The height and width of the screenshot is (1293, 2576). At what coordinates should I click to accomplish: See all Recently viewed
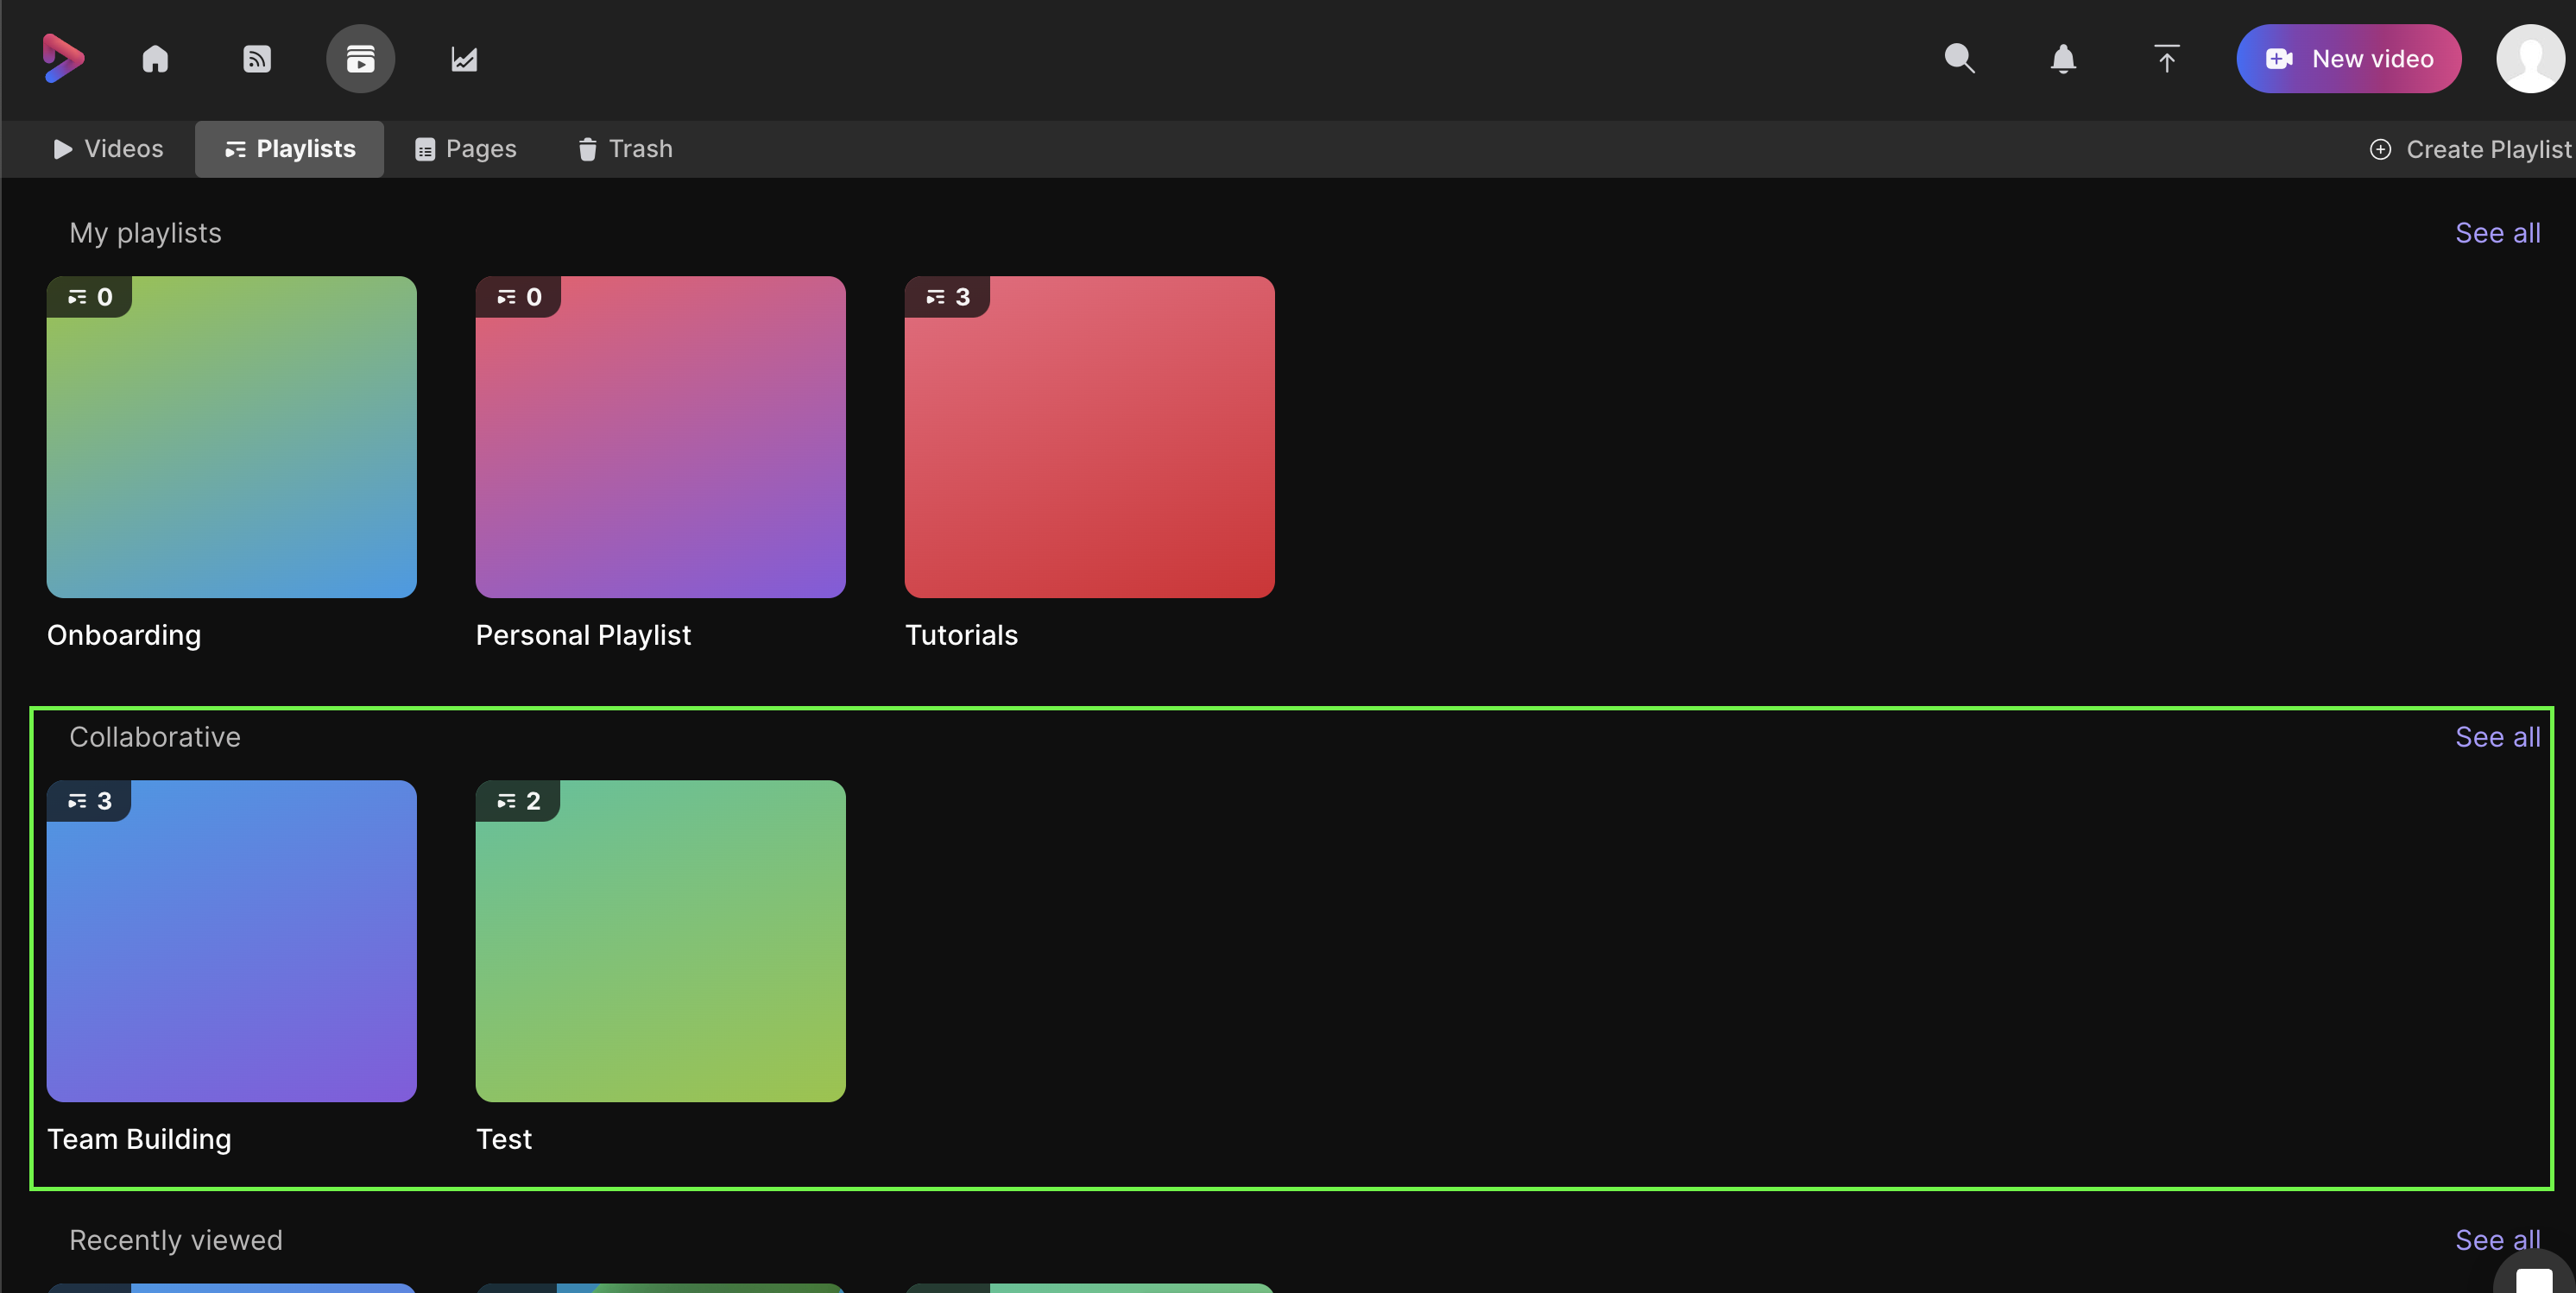point(2497,1240)
